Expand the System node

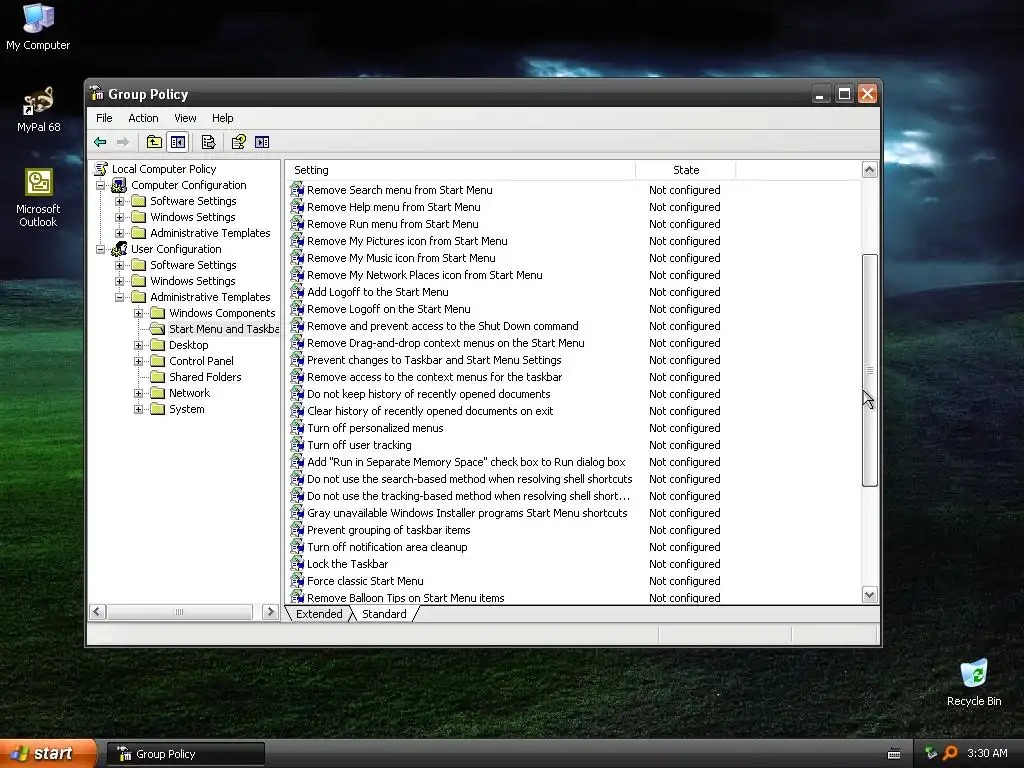138,409
